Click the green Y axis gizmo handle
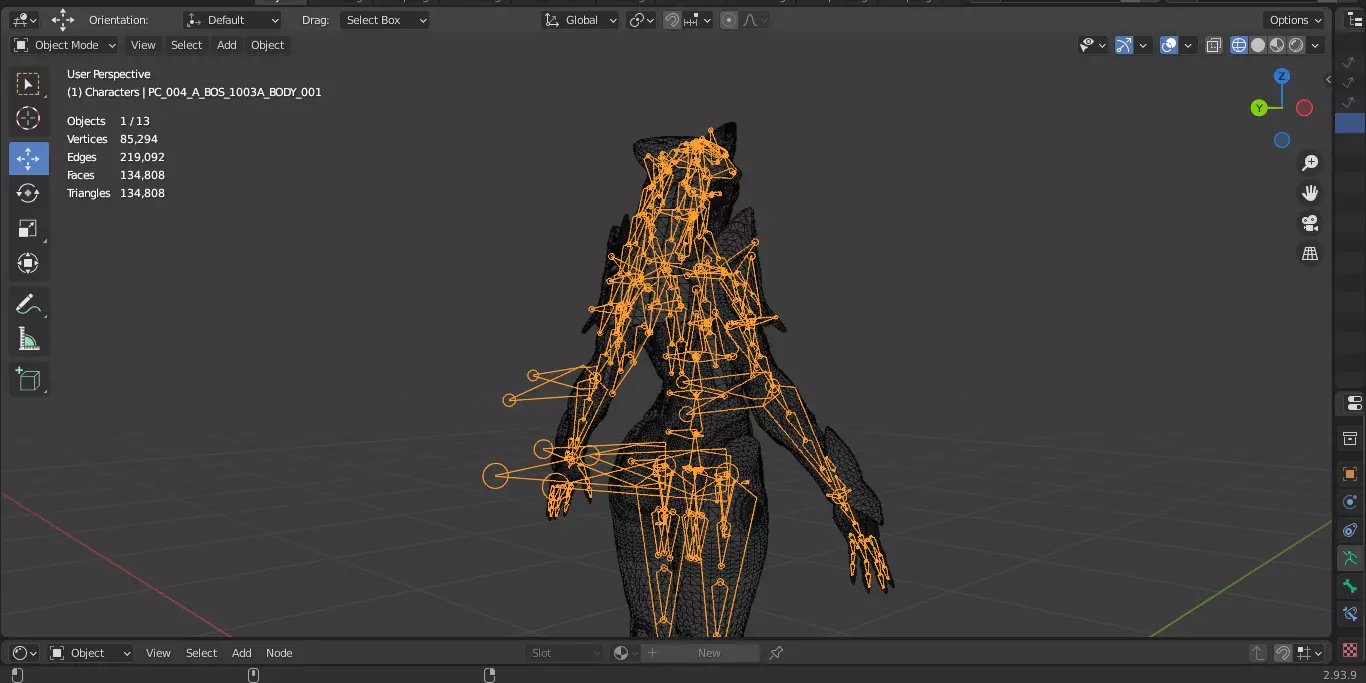The width and height of the screenshot is (1366, 683). point(1259,108)
